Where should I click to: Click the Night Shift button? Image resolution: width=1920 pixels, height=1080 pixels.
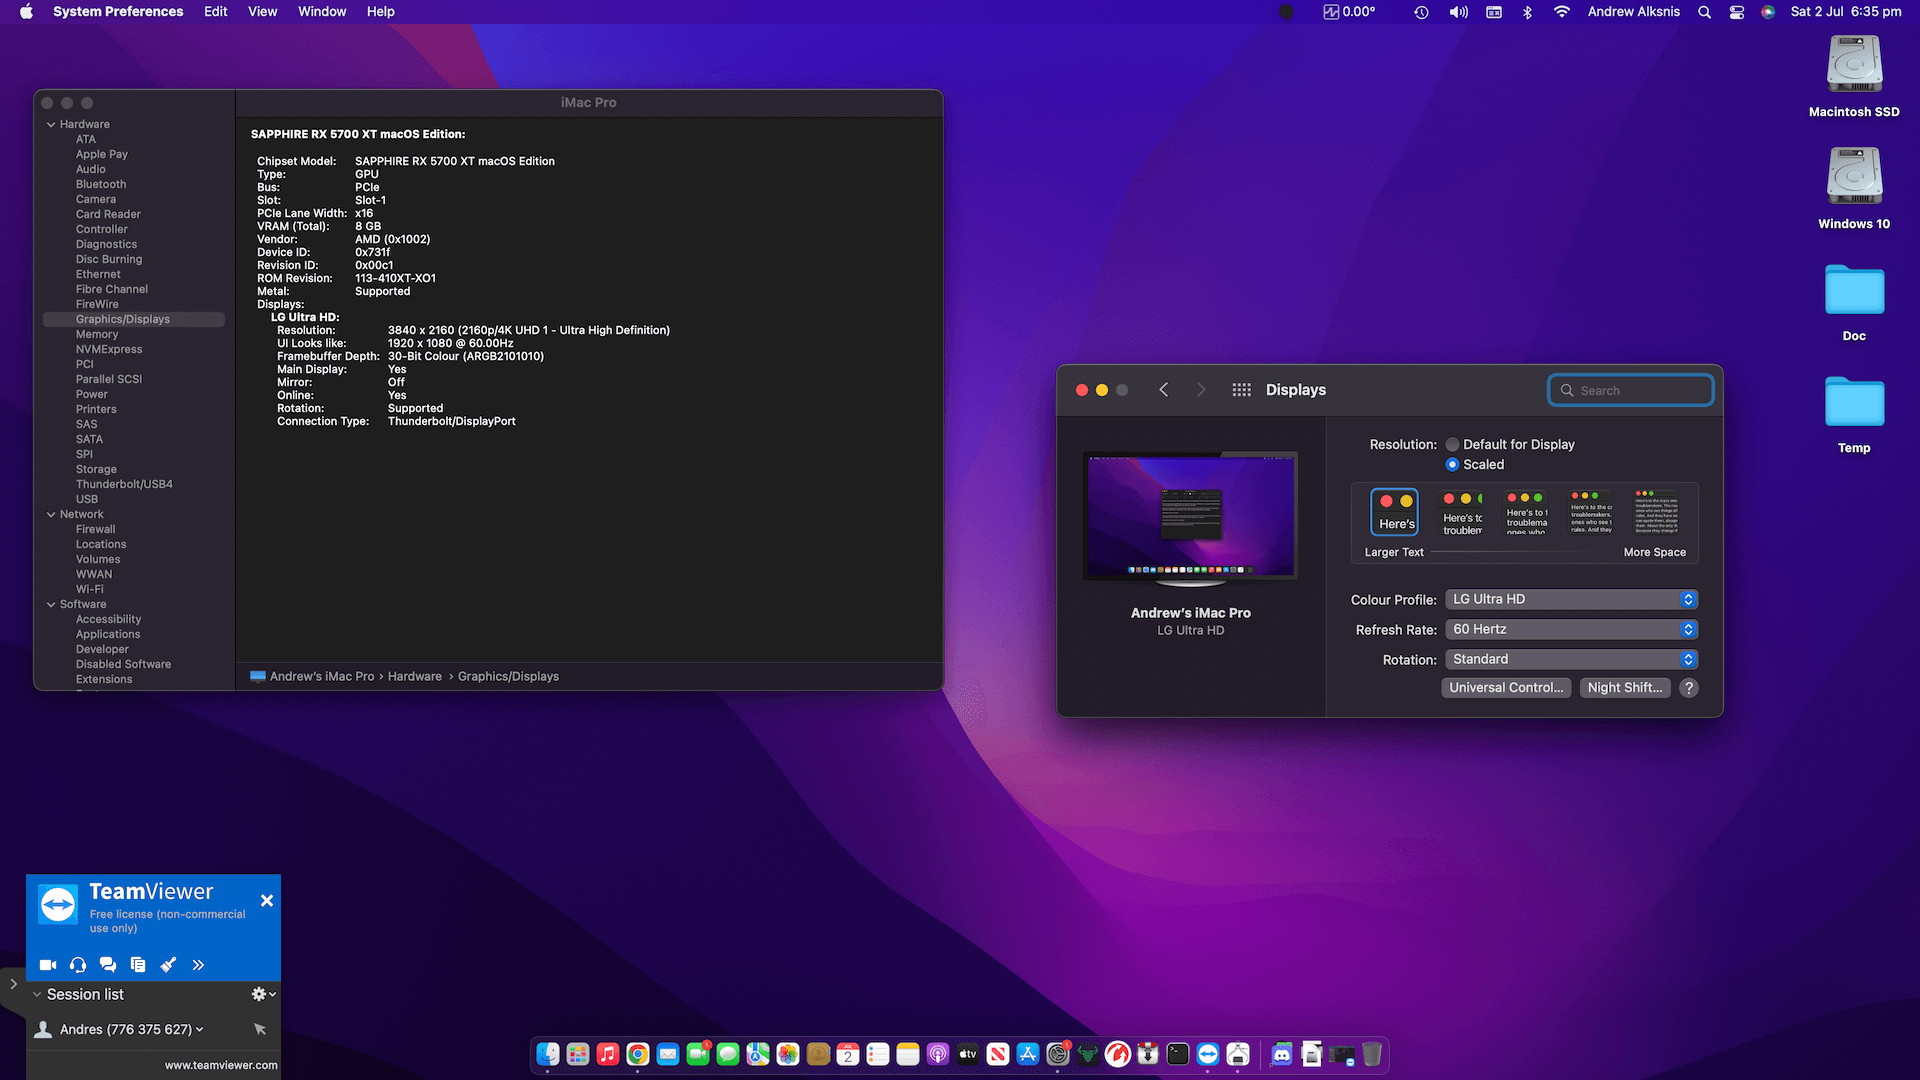pyautogui.click(x=1624, y=687)
